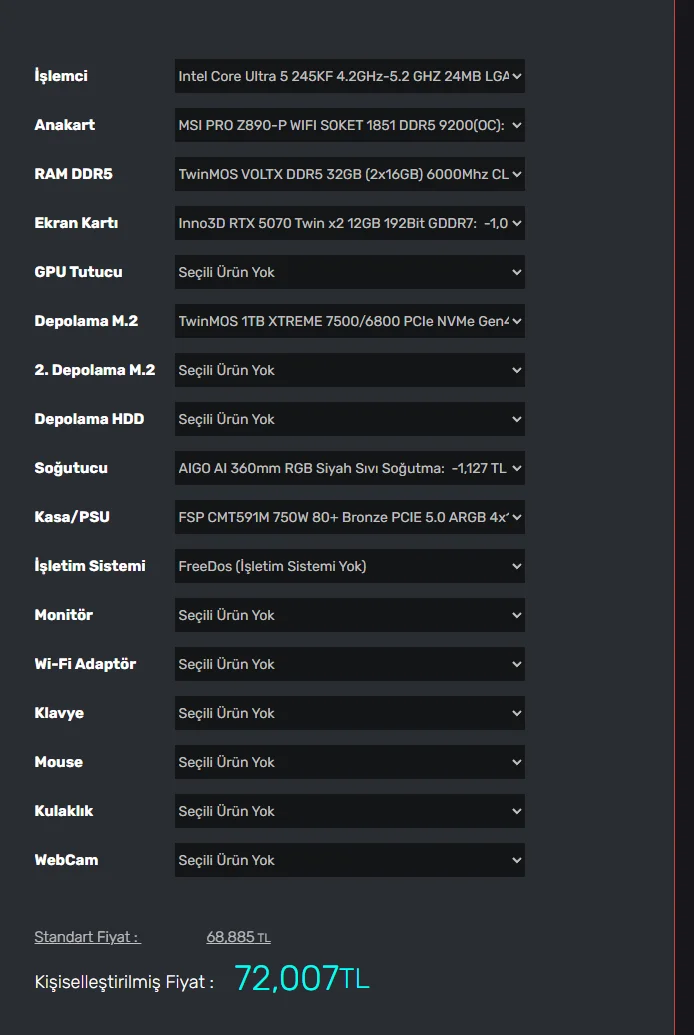Open the Monitör selection dropdown
Image resolution: width=694 pixels, height=1035 pixels.
tap(349, 615)
